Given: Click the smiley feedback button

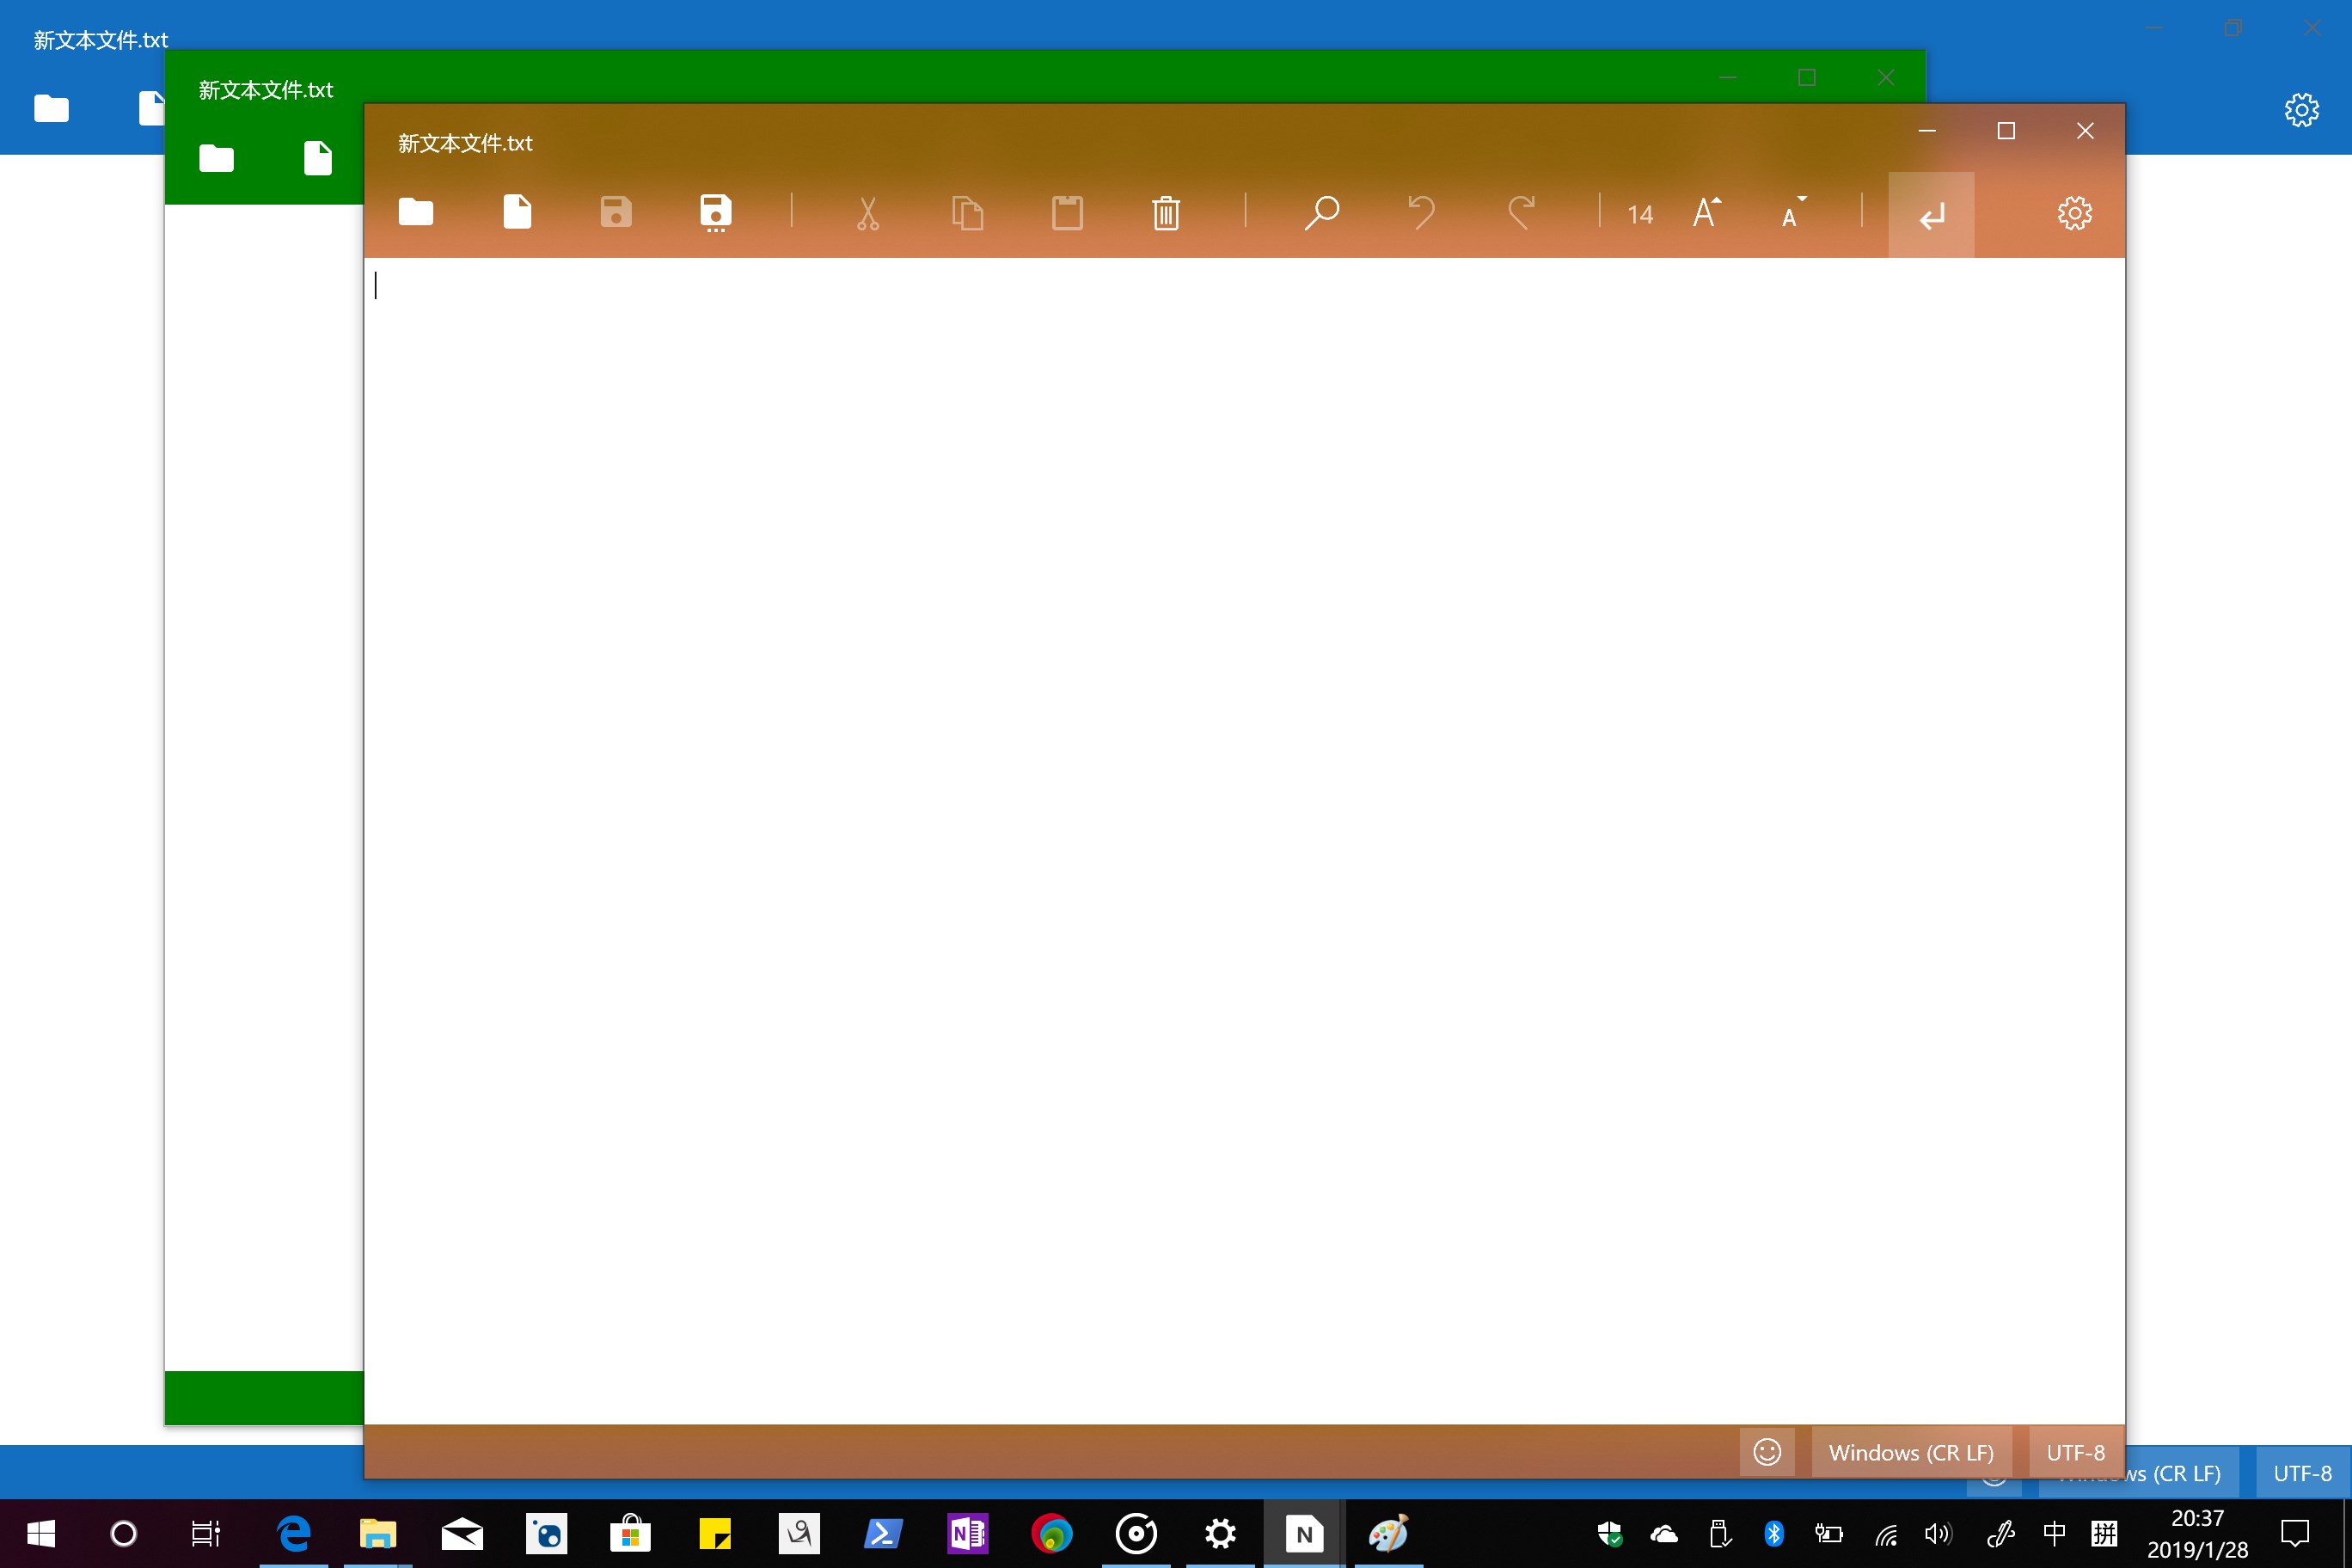Looking at the screenshot, I should coord(1767,1452).
